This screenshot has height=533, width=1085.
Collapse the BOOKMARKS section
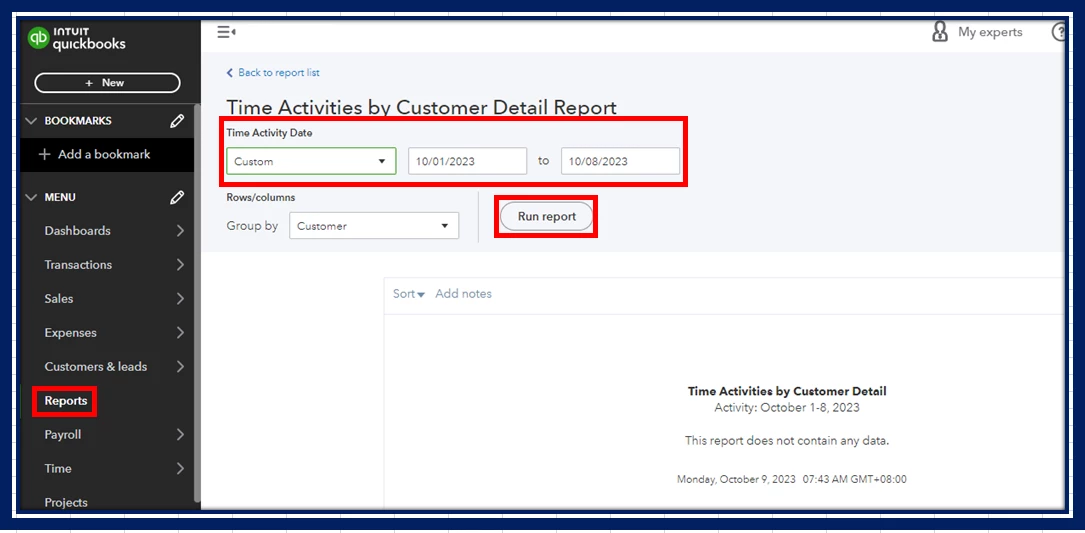[x=30, y=121]
